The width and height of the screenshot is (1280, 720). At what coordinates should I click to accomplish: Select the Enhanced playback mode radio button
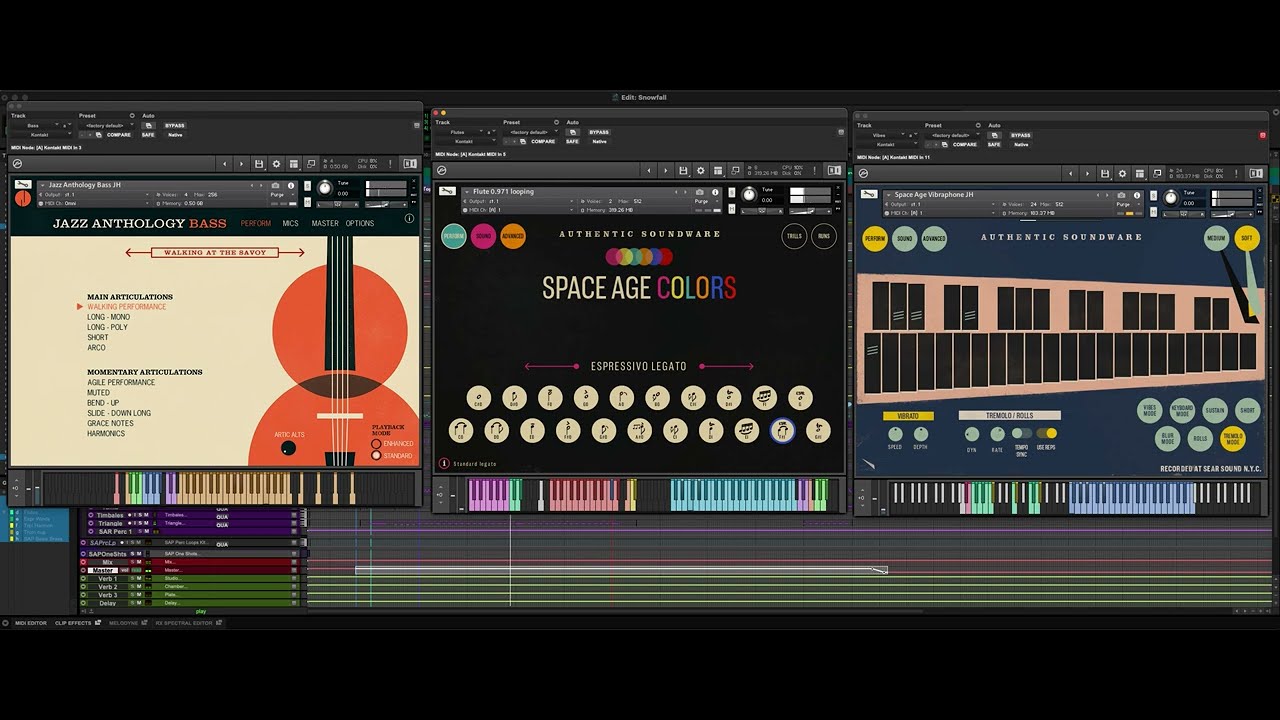tap(376, 444)
